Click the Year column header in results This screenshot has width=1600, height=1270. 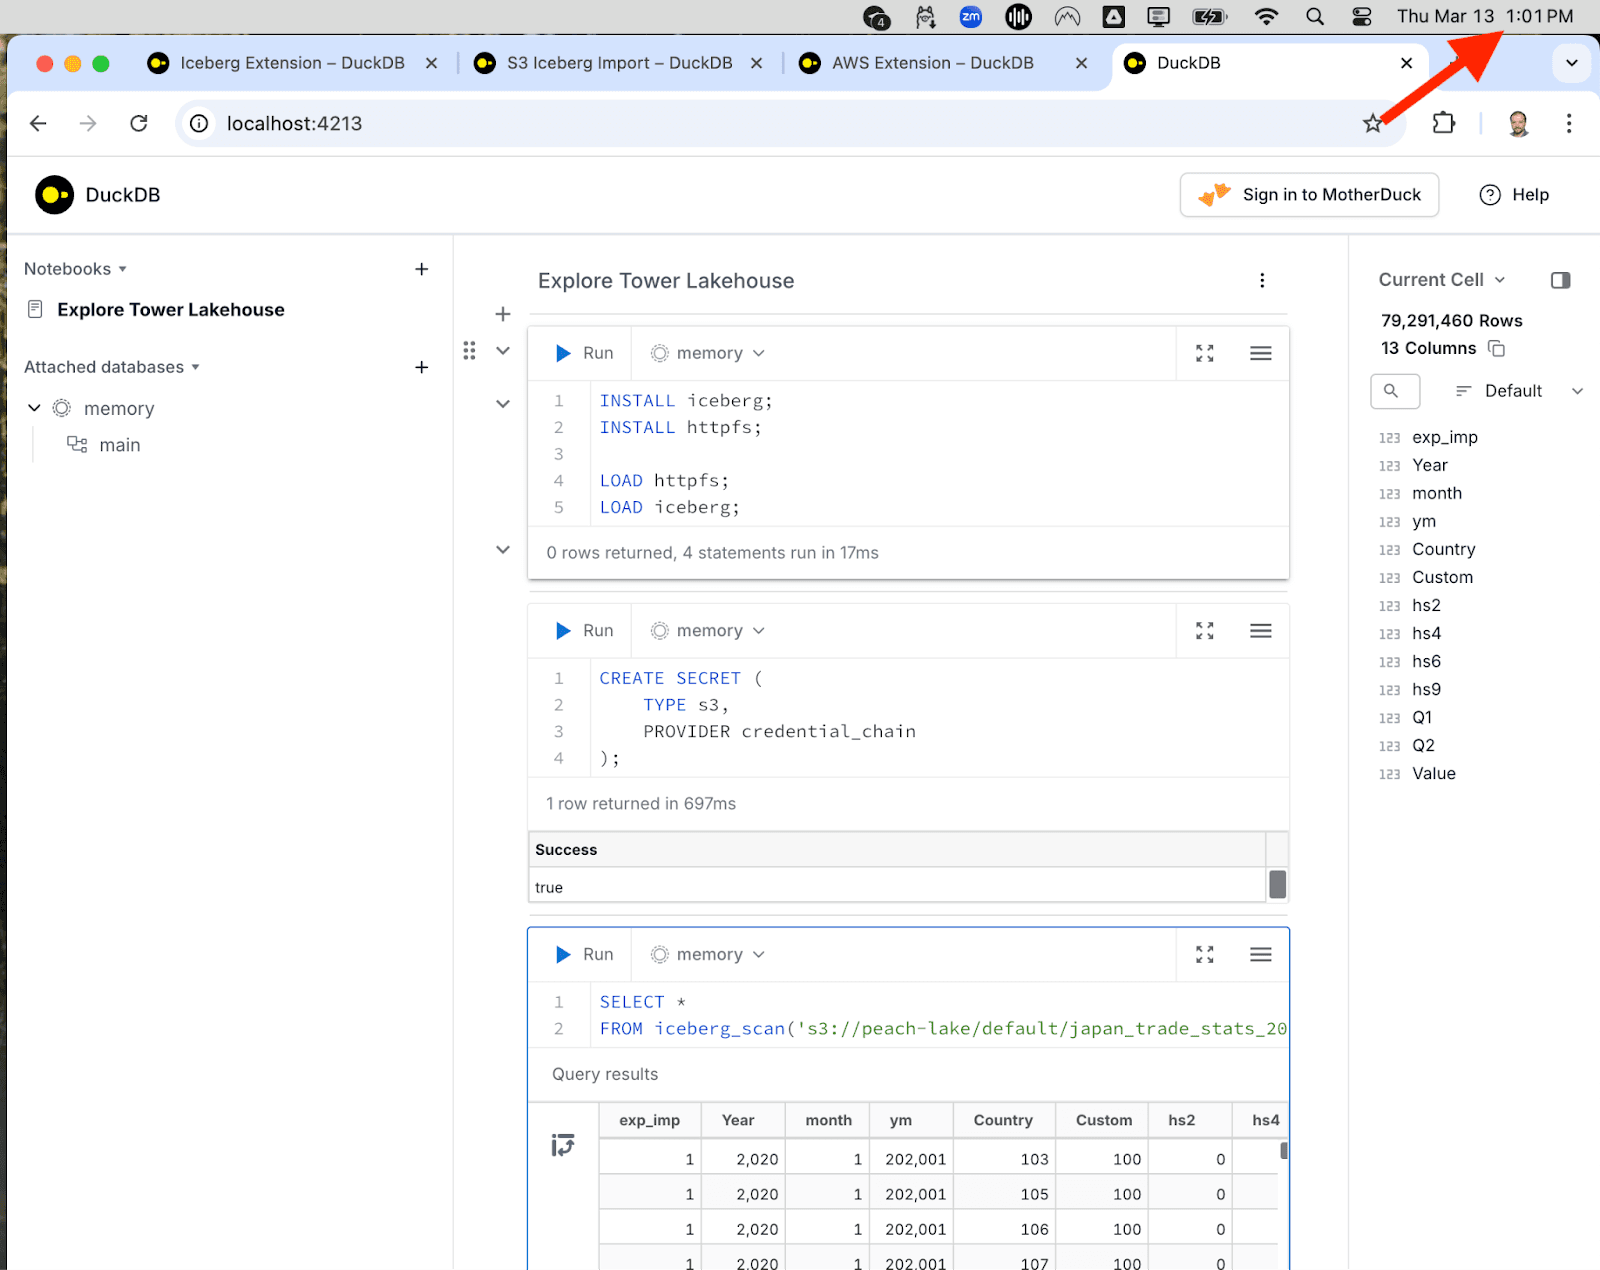point(743,1120)
